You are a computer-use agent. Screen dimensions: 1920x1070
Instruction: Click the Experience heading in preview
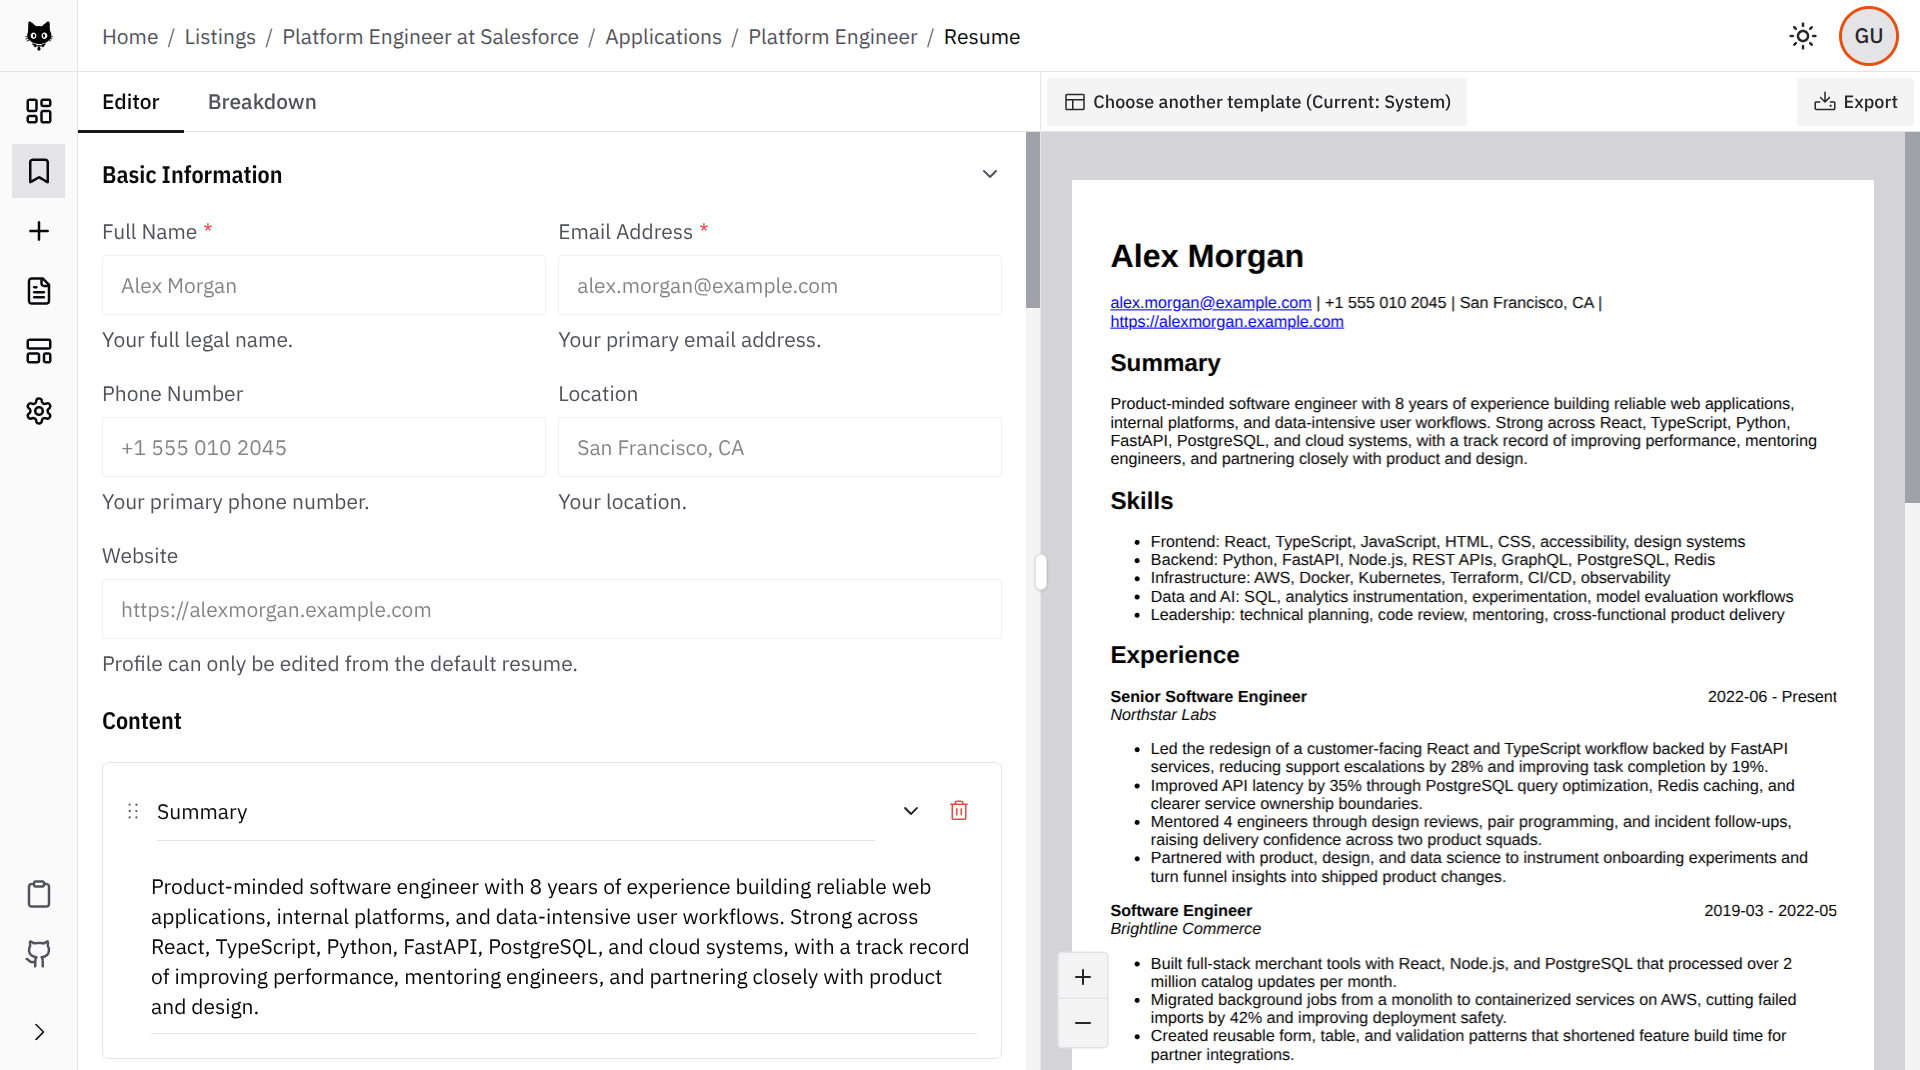point(1174,655)
